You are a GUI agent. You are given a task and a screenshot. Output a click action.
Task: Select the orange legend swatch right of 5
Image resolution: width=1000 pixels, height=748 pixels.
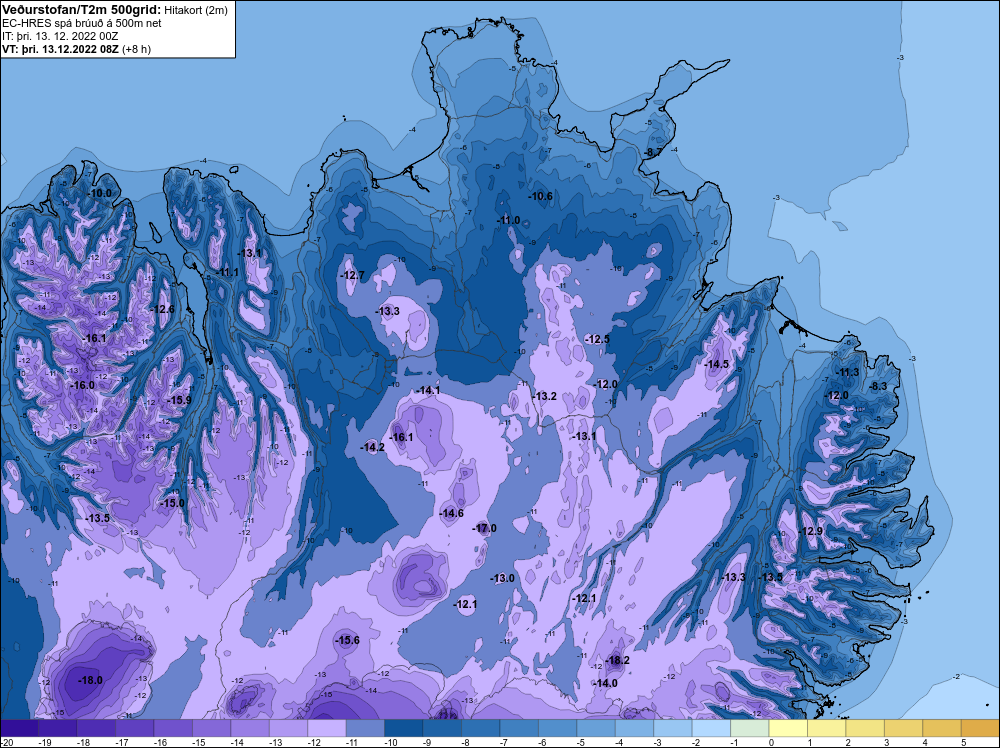pyautogui.click(x=980, y=728)
